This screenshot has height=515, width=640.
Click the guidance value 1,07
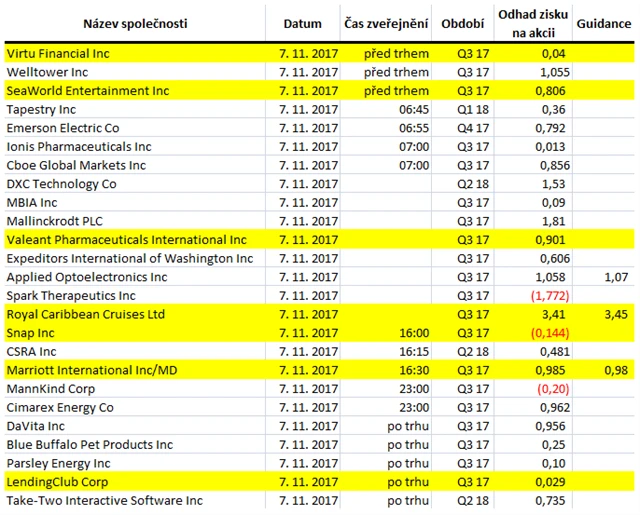point(616,277)
